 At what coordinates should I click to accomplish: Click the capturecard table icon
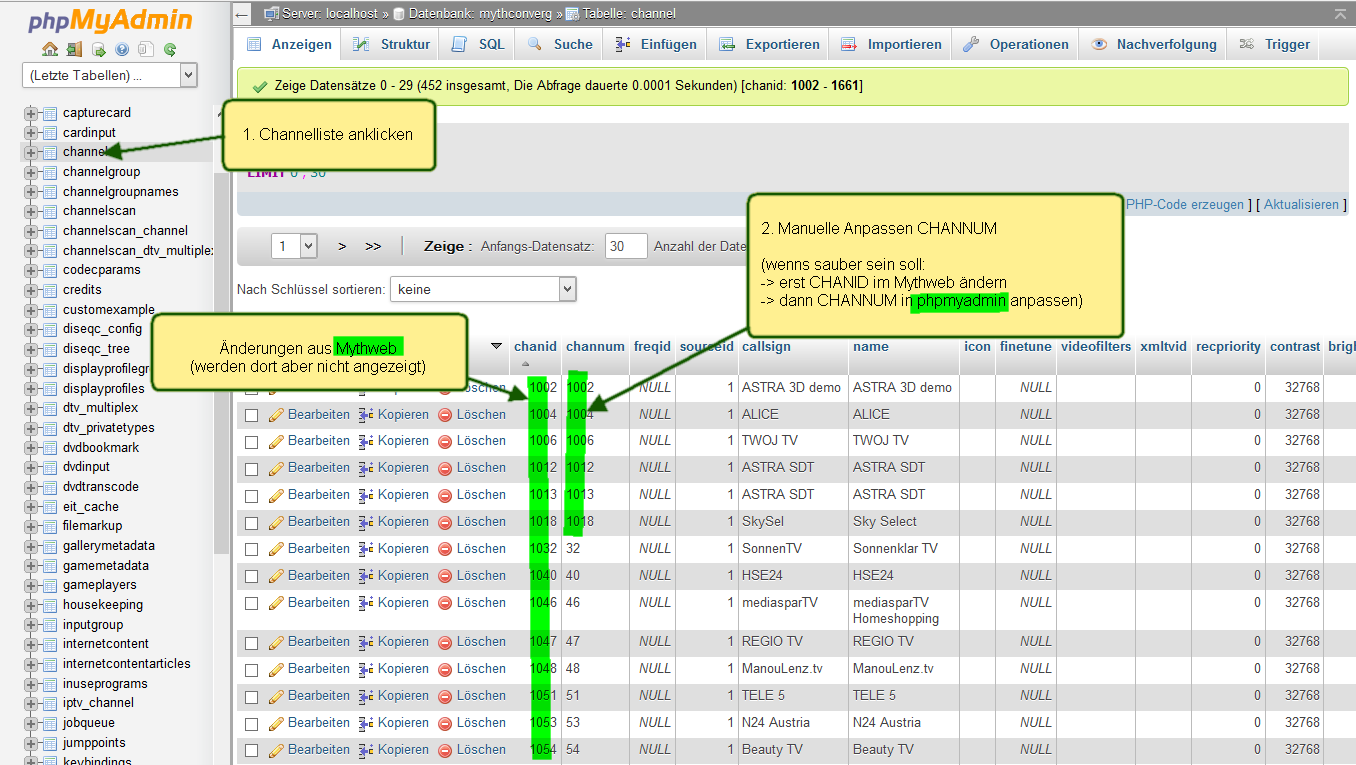(x=49, y=113)
